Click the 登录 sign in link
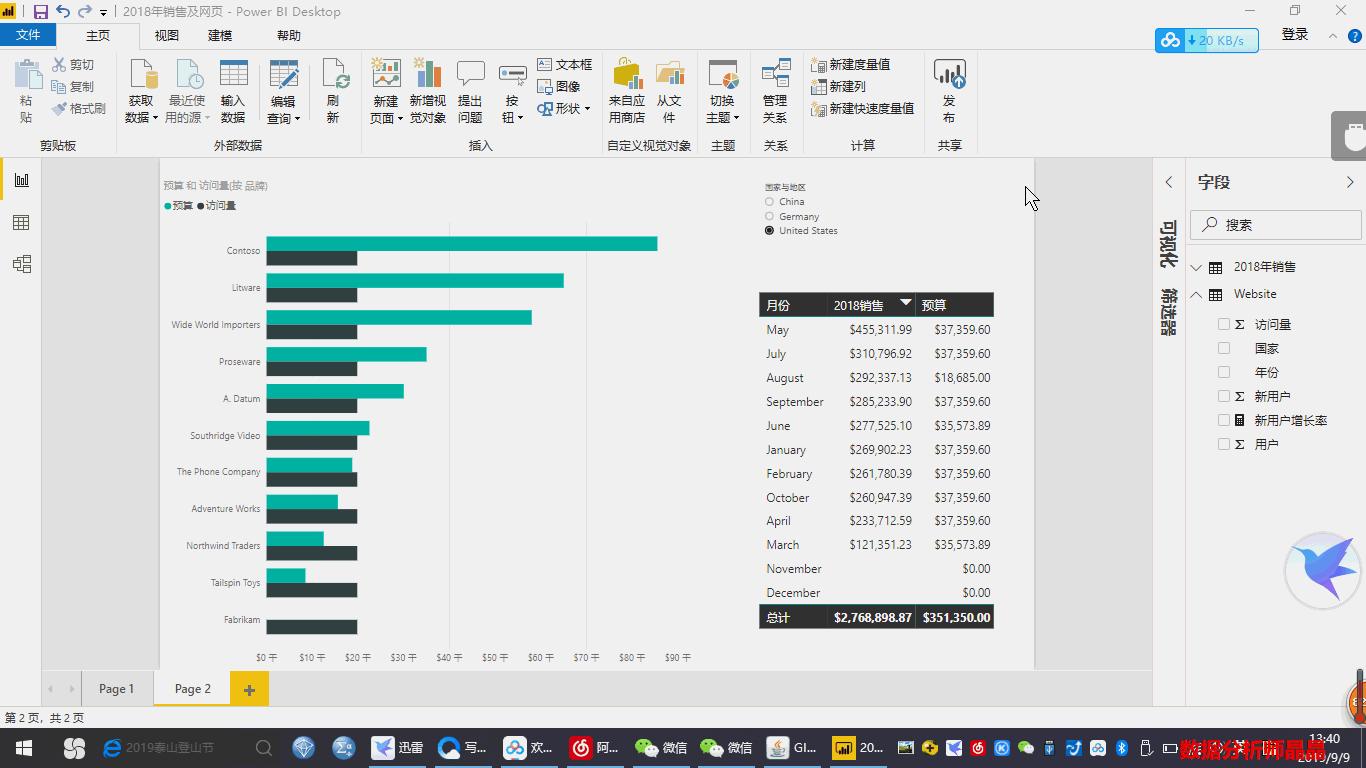This screenshot has height=768, width=1366. (x=1295, y=34)
